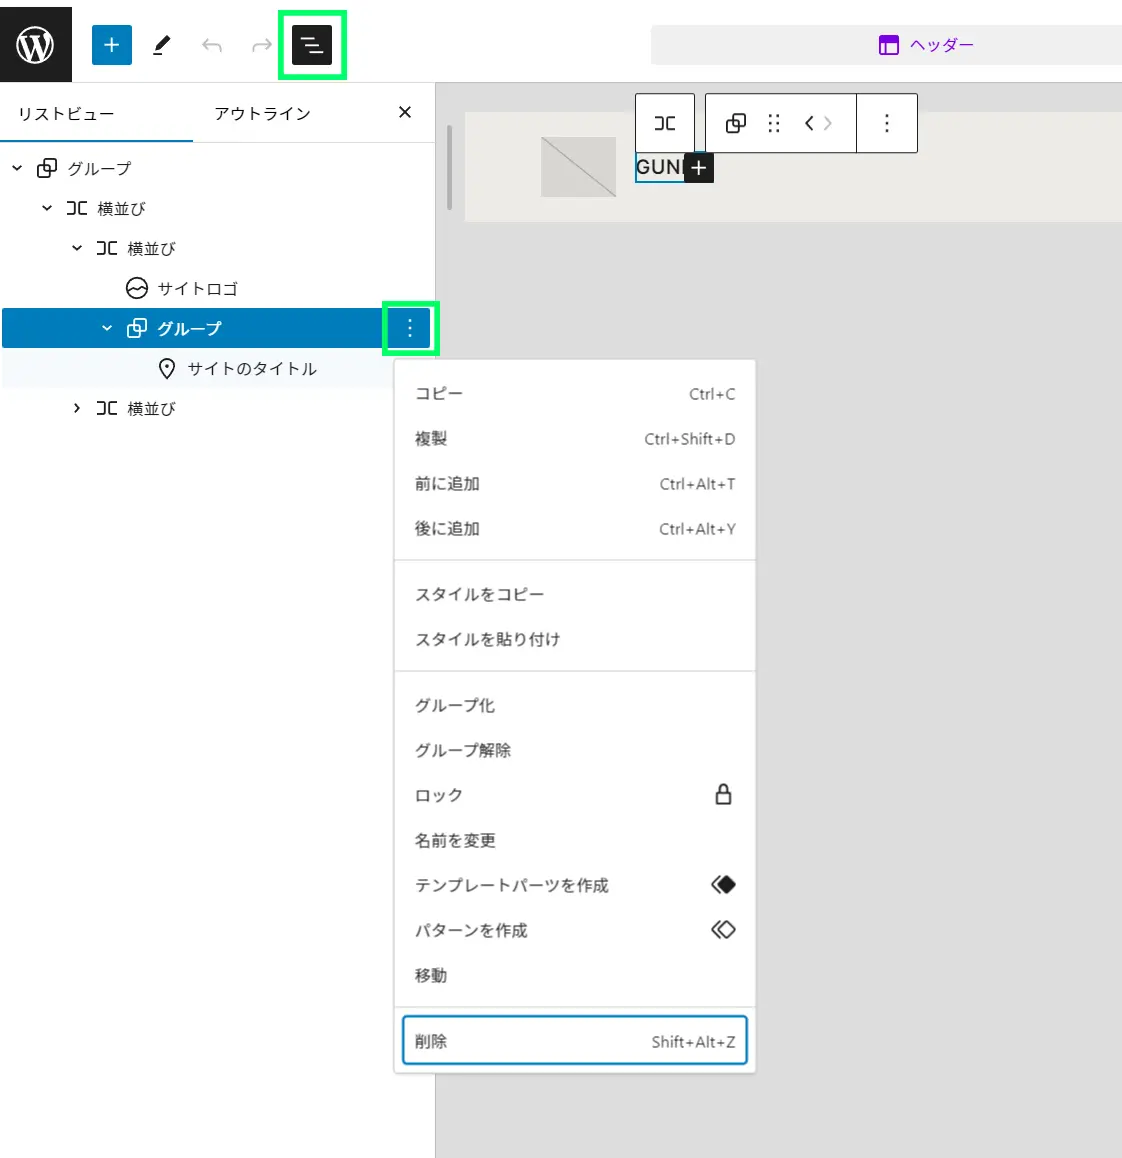Collapse the selected グループ row chevron

107,328
